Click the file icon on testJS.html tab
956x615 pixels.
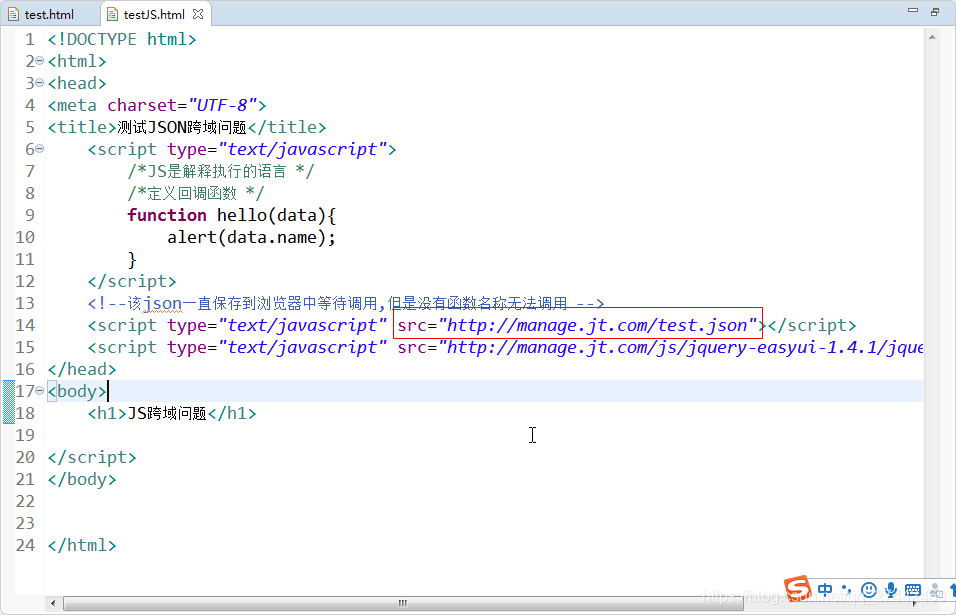click(x=112, y=14)
